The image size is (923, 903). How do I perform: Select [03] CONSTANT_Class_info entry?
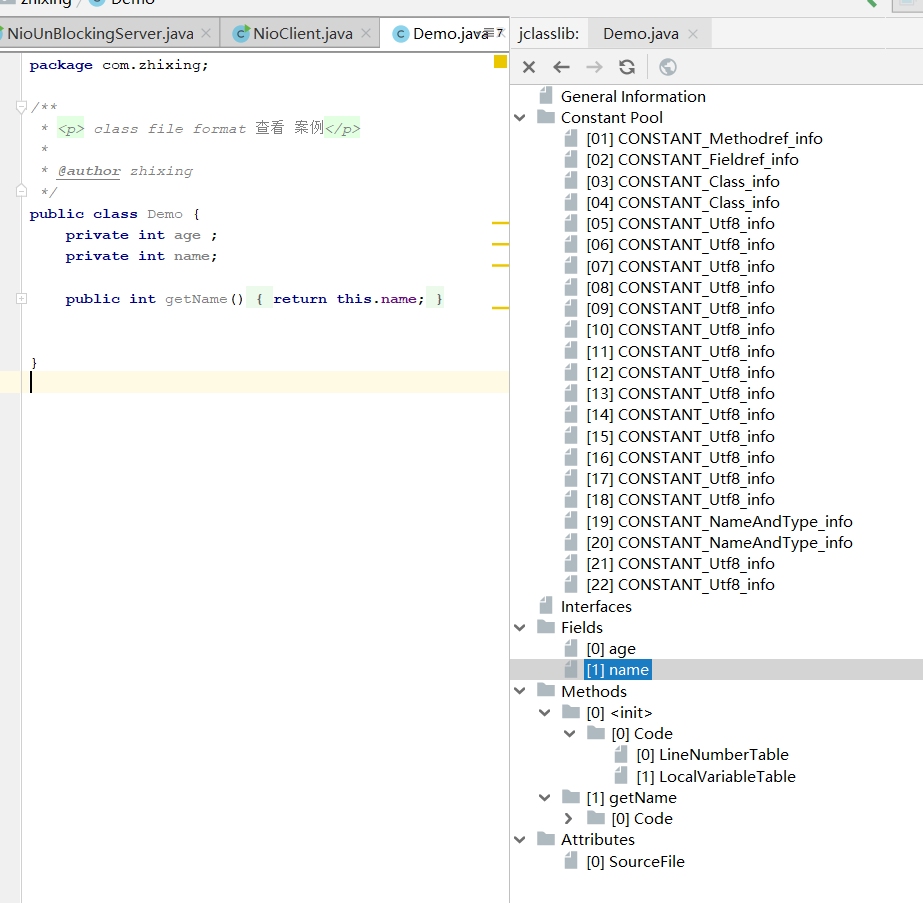click(683, 182)
